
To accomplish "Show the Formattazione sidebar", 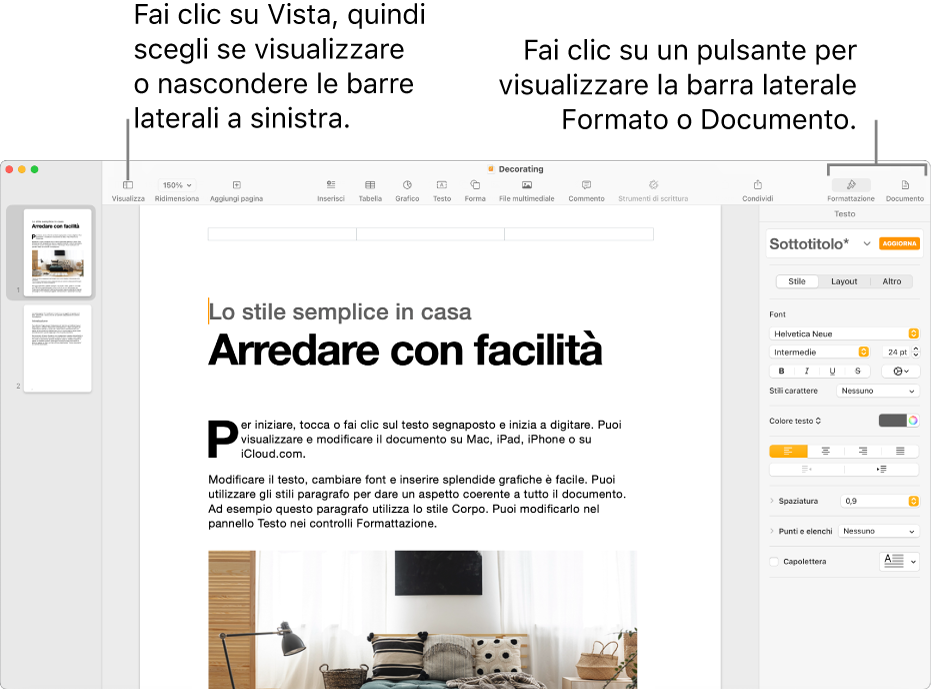I will coord(851,185).
